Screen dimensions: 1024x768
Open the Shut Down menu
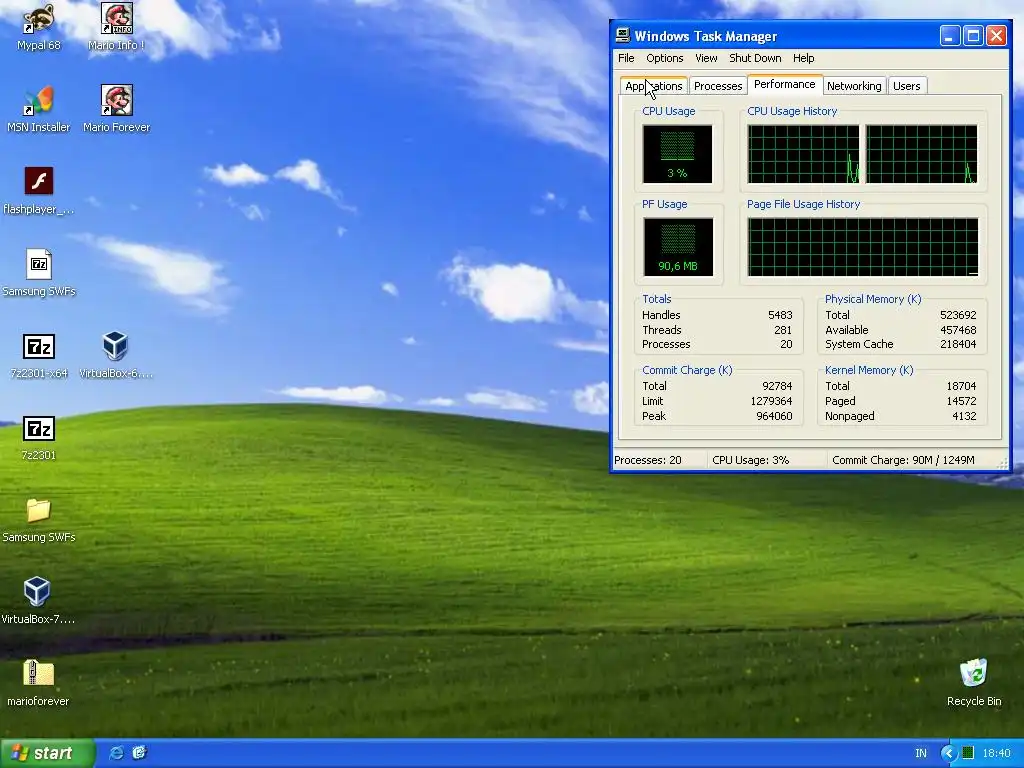[755, 58]
